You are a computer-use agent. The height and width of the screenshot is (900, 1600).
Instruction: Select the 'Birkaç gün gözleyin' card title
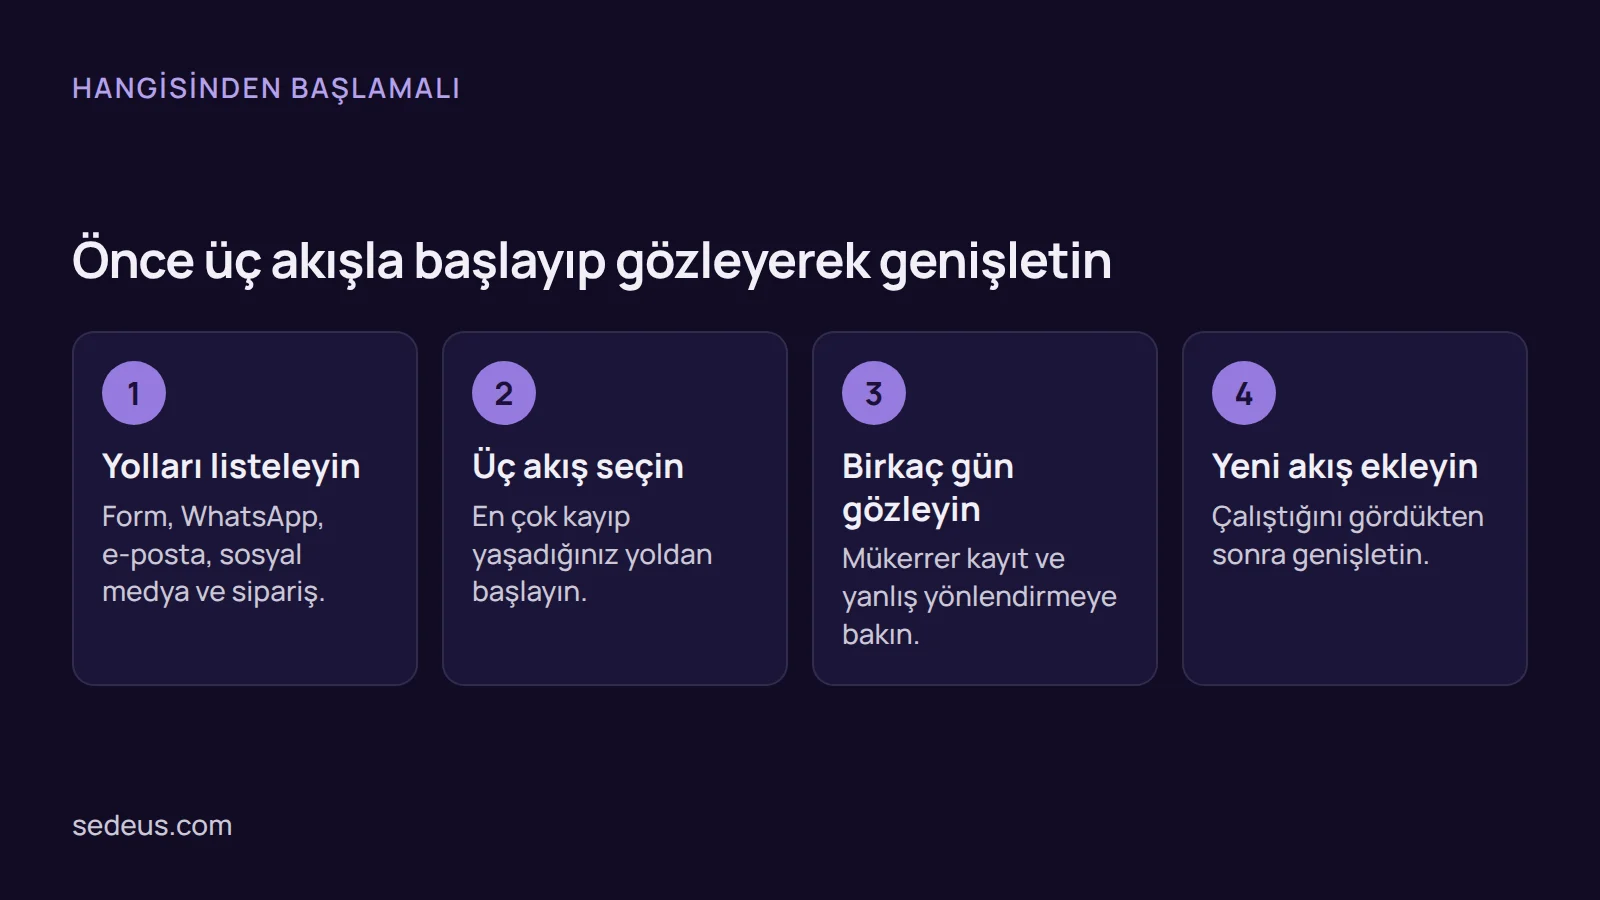(928, 488)
